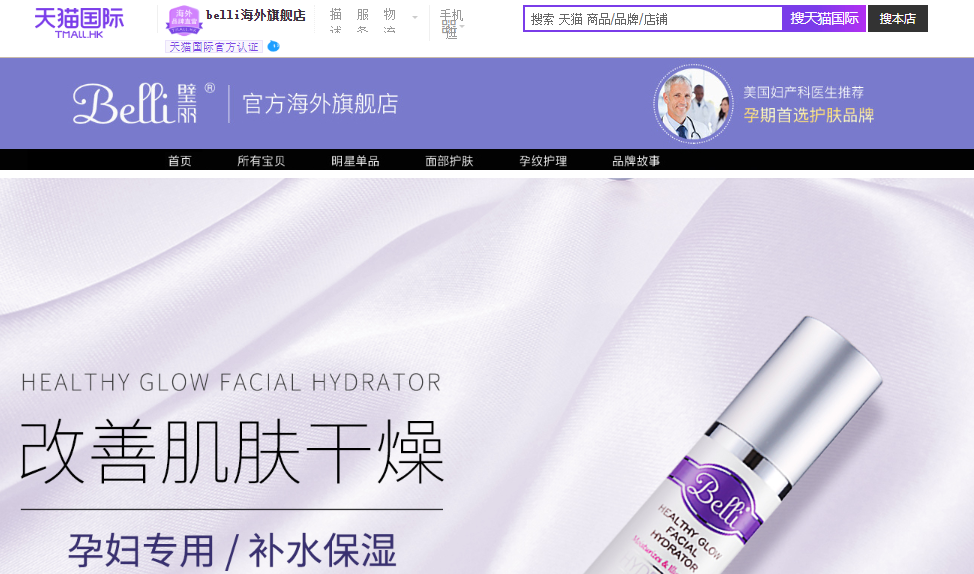
Task: Click the 海外品牌直营 purple shield badge
Action: 184,20
